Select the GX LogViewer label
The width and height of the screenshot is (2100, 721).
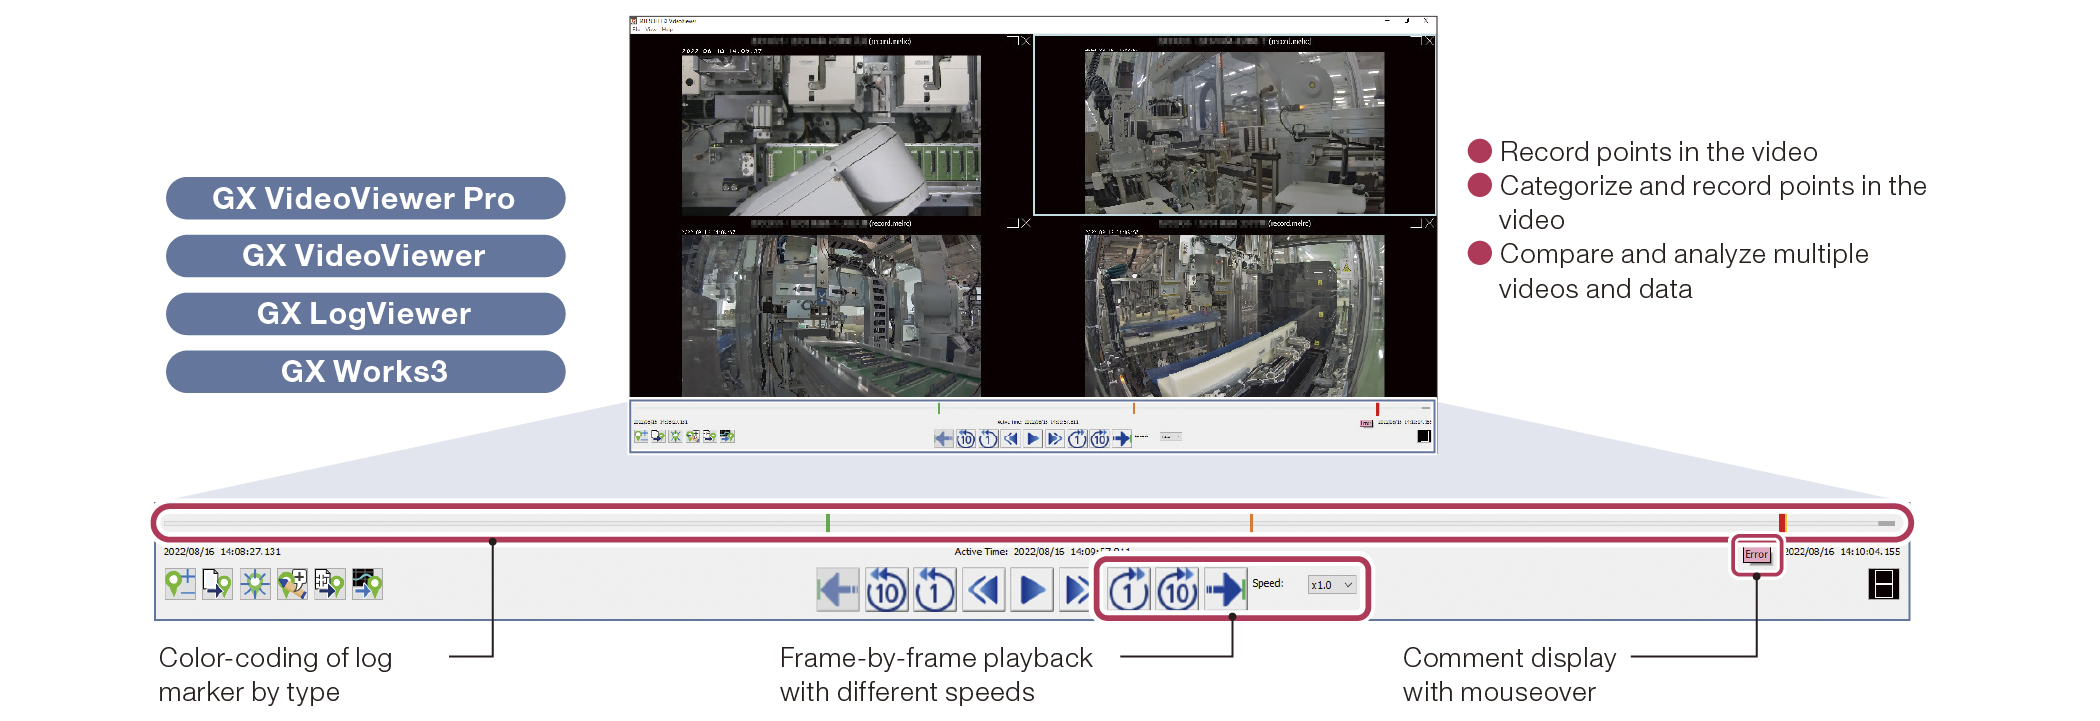point(365,314)
